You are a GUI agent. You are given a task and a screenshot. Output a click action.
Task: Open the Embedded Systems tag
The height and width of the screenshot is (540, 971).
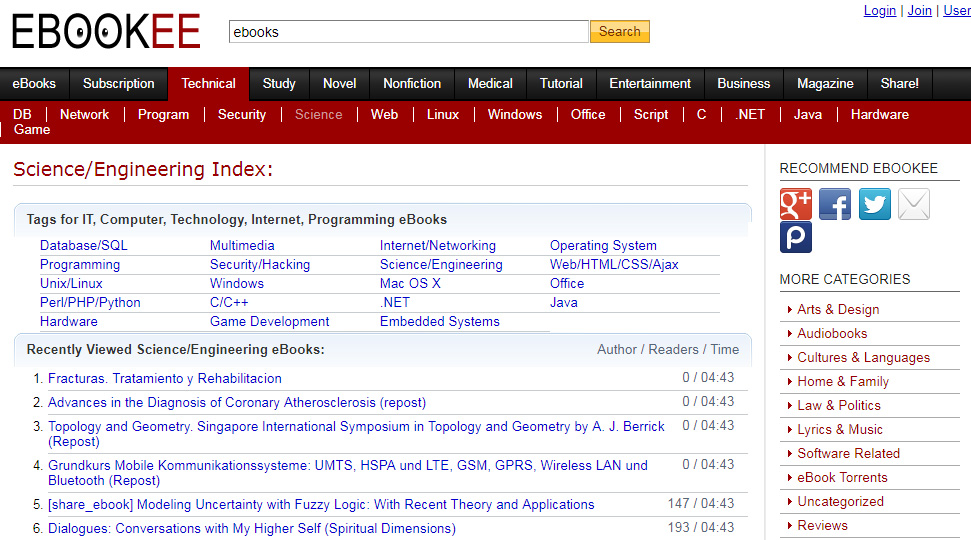coord(439,322)
